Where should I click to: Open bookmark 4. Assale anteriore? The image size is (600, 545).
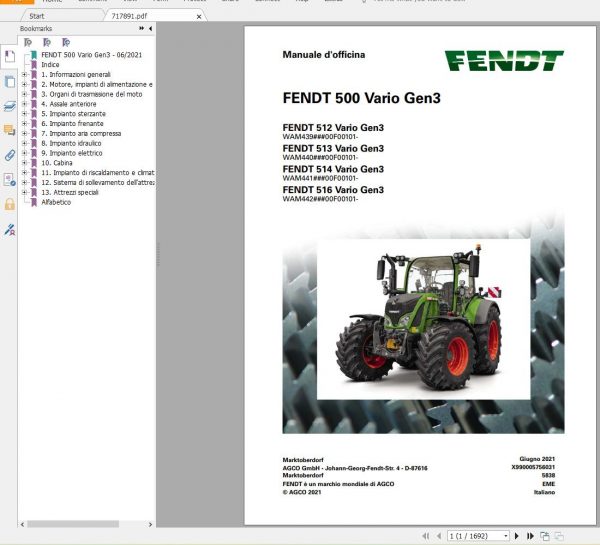(x=68, y=104)
